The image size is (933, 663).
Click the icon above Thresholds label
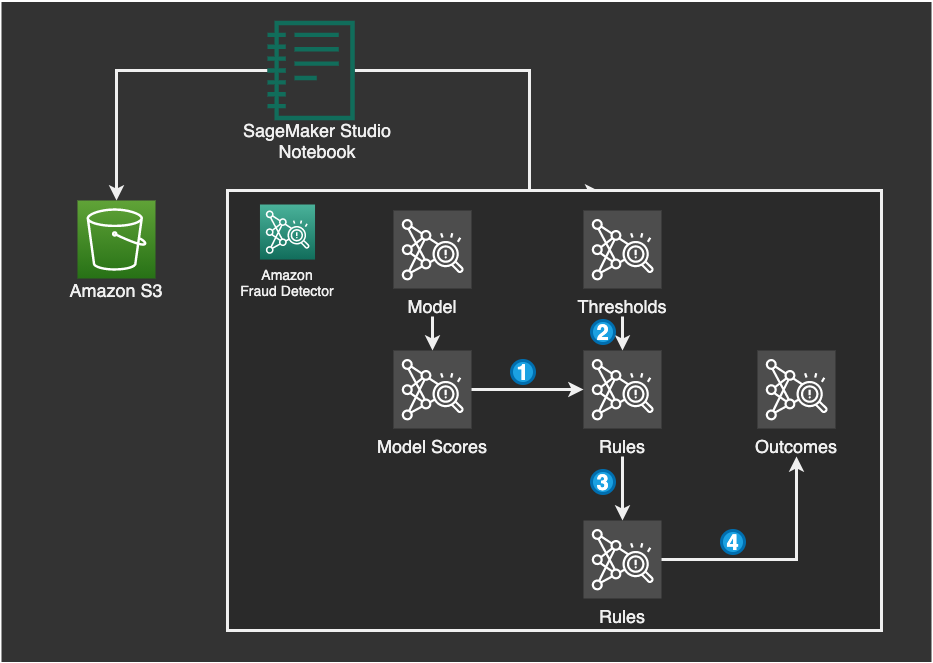(x=622, y=249)
